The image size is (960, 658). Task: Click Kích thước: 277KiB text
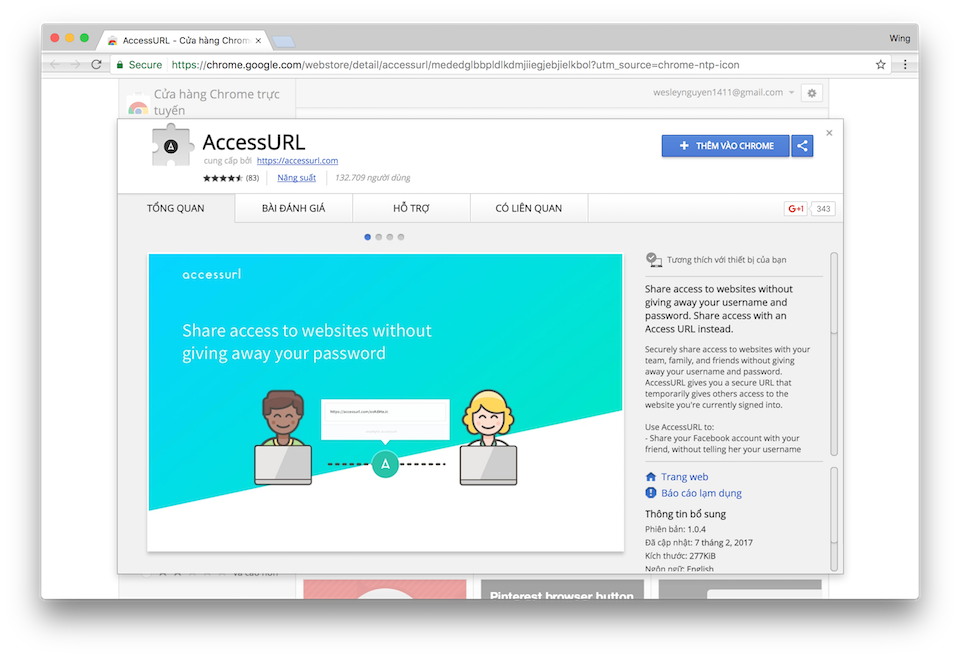click(680, 556)
